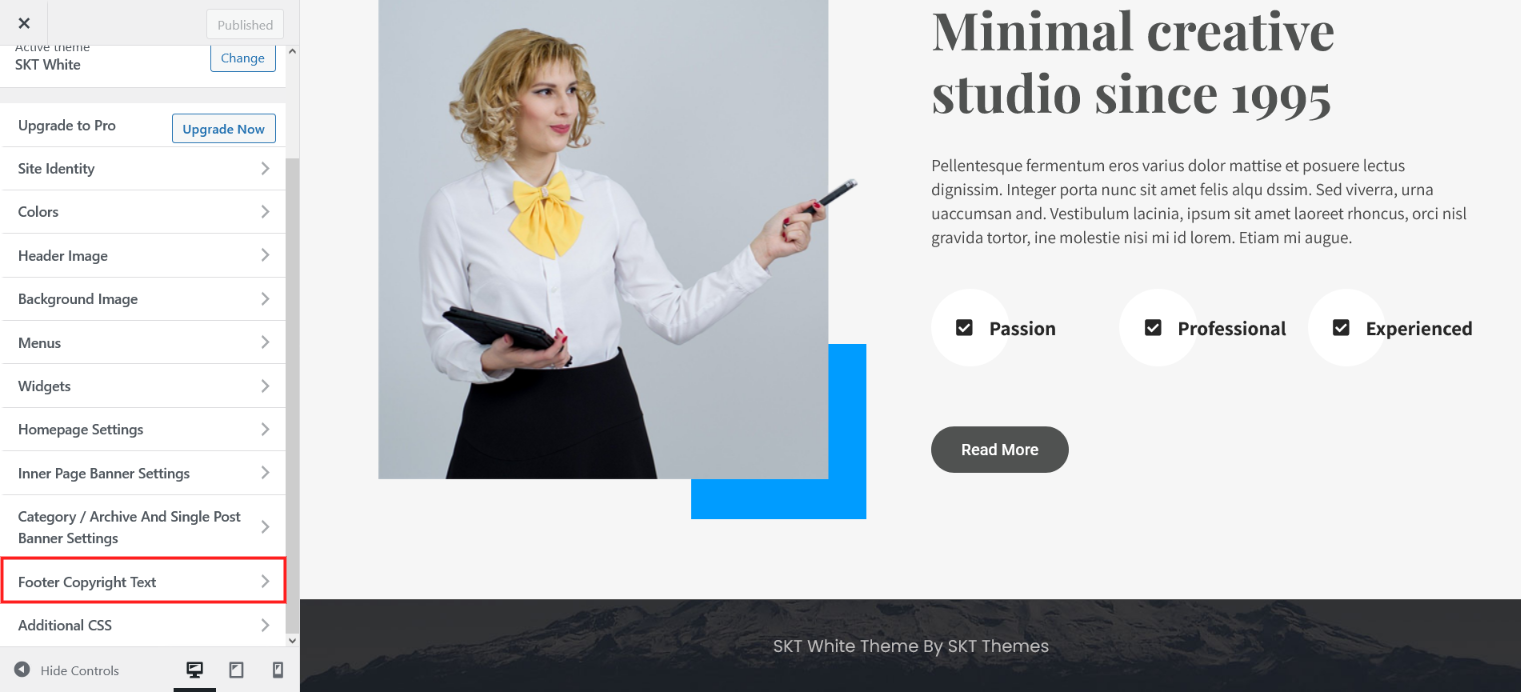Click the Read More button
Screen dimensions: 1521x692
1000,449
